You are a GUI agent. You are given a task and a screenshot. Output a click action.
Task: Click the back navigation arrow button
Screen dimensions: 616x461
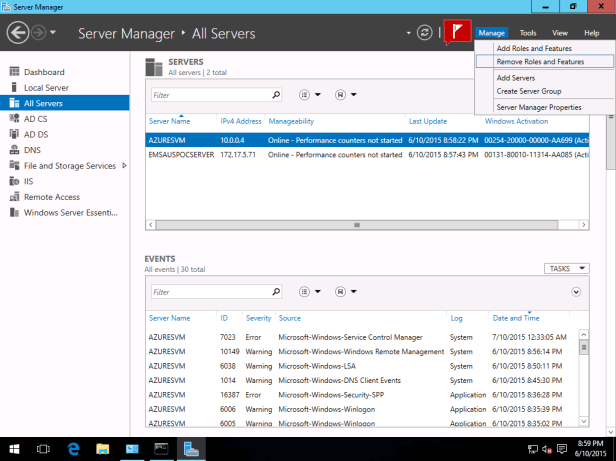pyautogui.click(x=18, y=33)
